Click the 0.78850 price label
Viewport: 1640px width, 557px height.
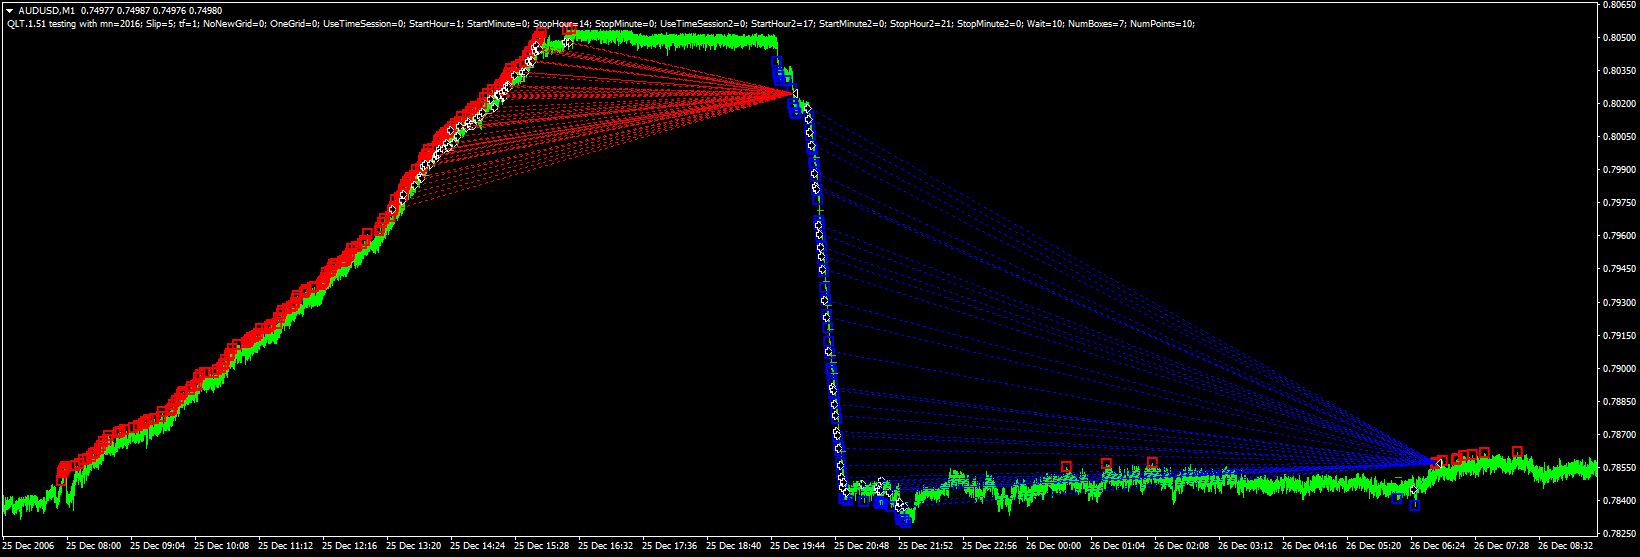(1619, 402)
